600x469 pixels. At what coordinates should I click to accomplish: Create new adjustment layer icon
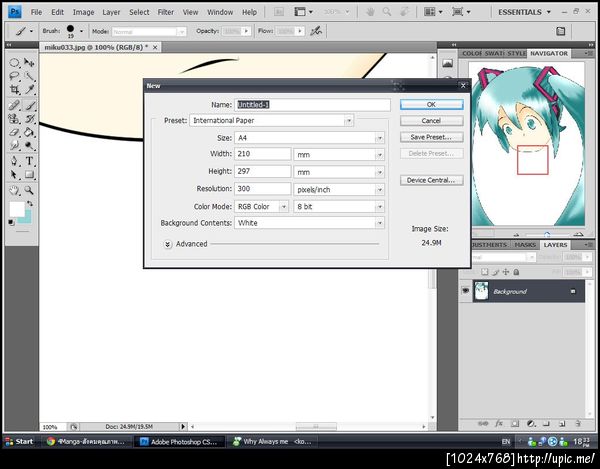pos(531,423)
